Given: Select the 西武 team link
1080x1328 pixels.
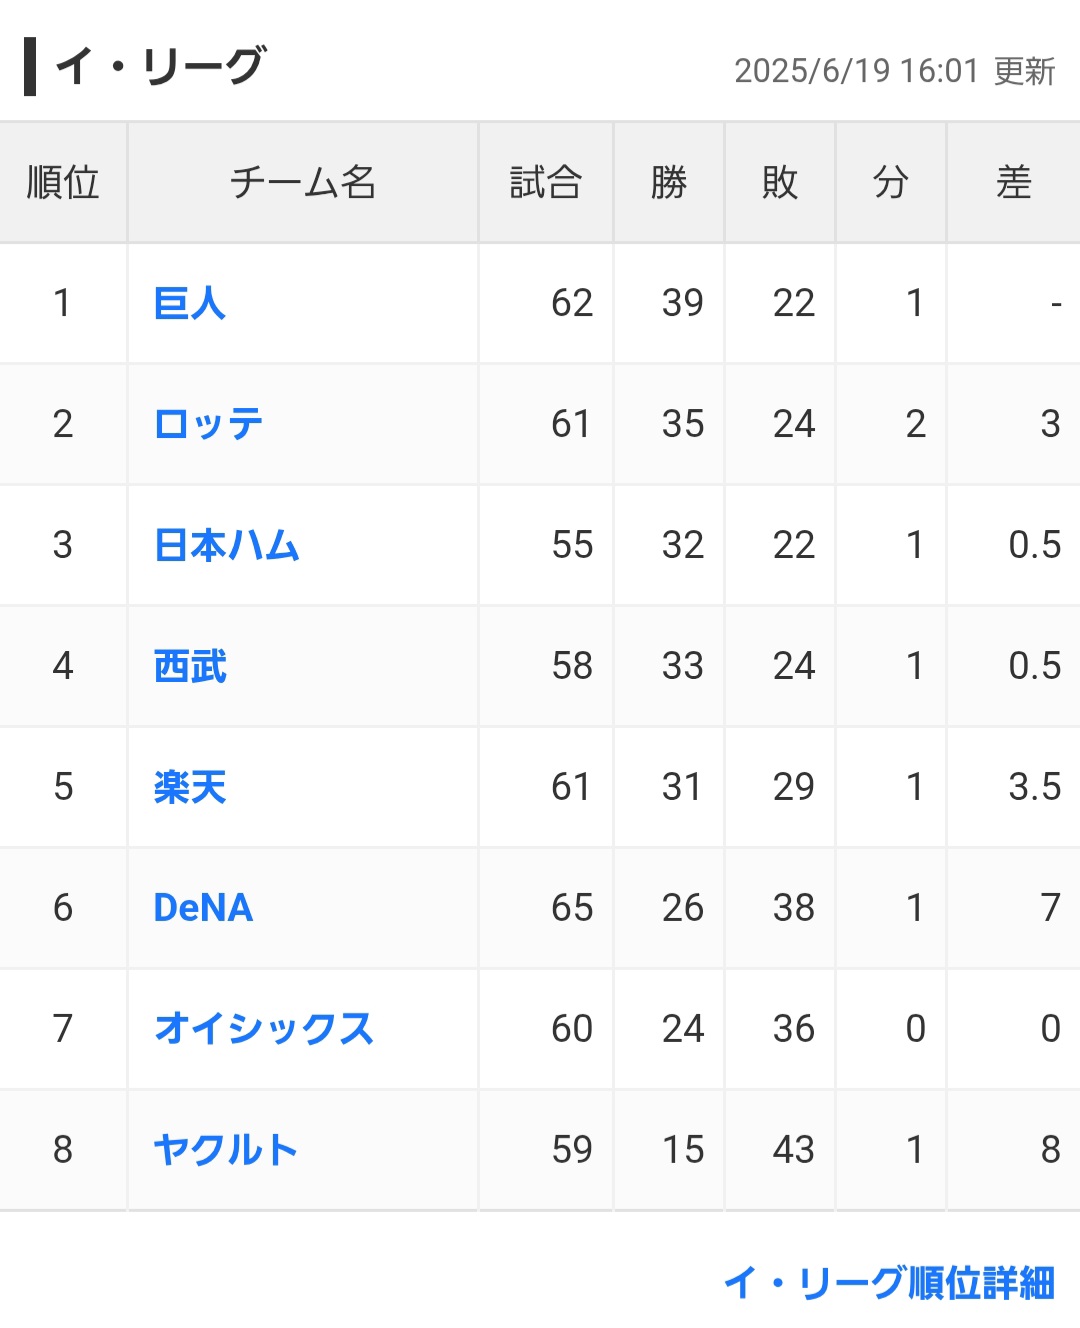Looking at the screenshot, I should (190, 666).
